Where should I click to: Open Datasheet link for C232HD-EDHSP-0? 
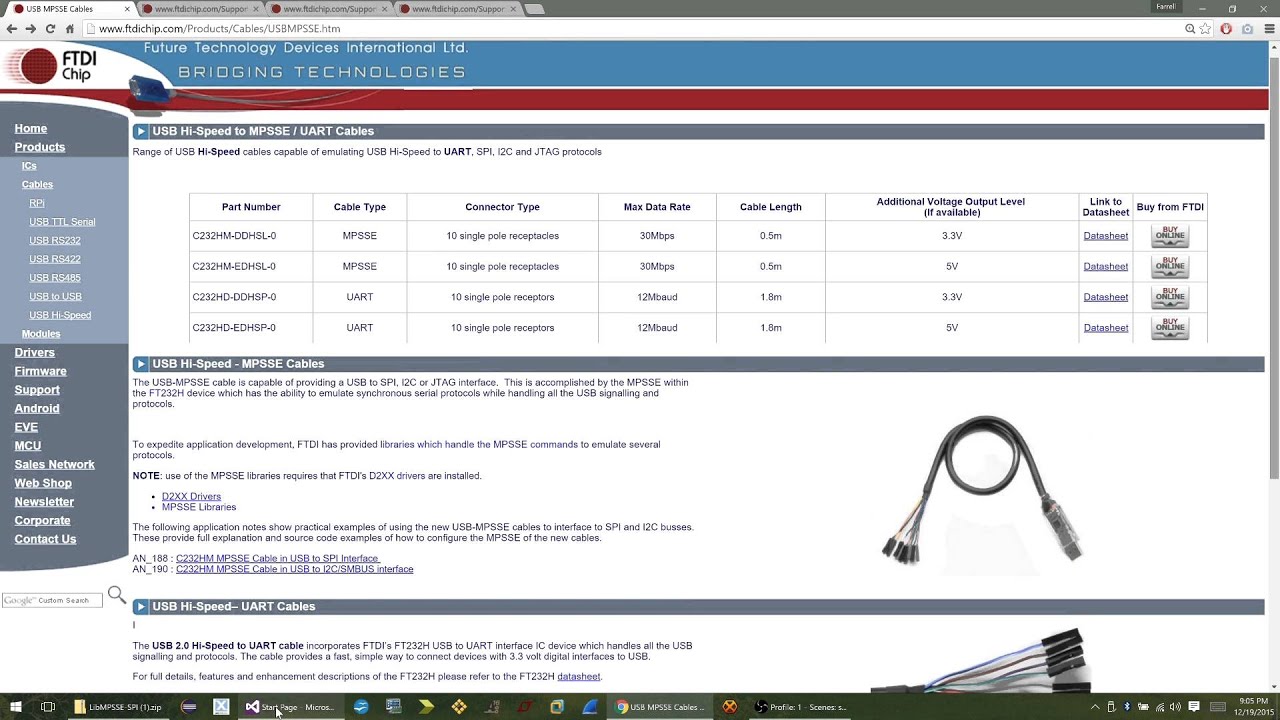[1106, 328]
